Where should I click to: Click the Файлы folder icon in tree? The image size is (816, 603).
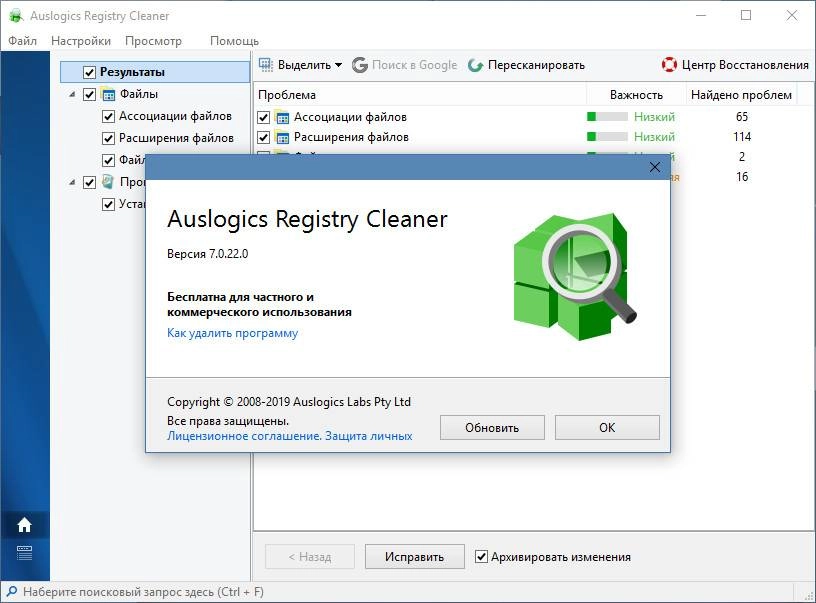108,94
